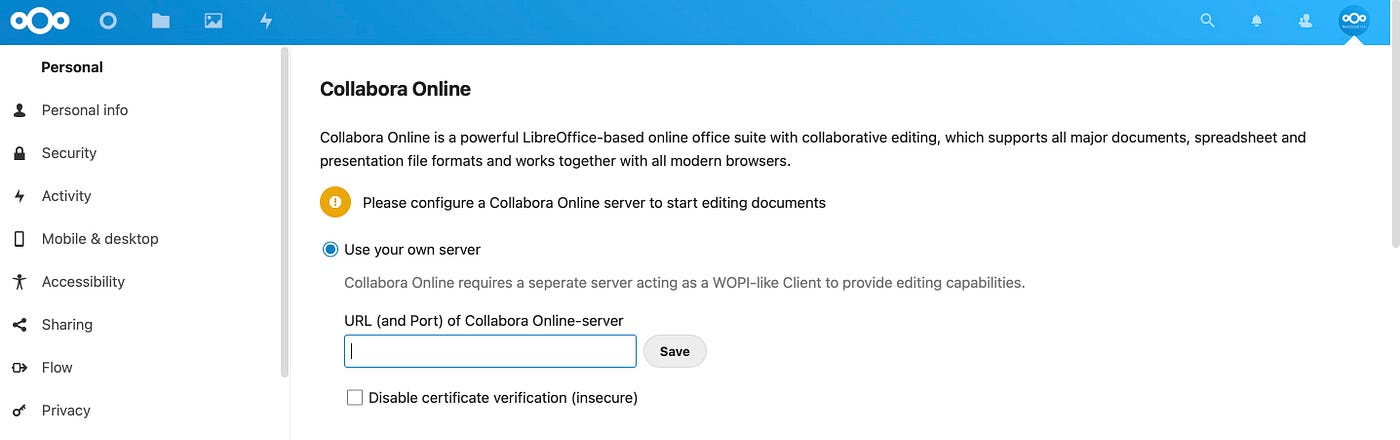
Task: Click the orange warning icon
Action: [x=335, y=202]
